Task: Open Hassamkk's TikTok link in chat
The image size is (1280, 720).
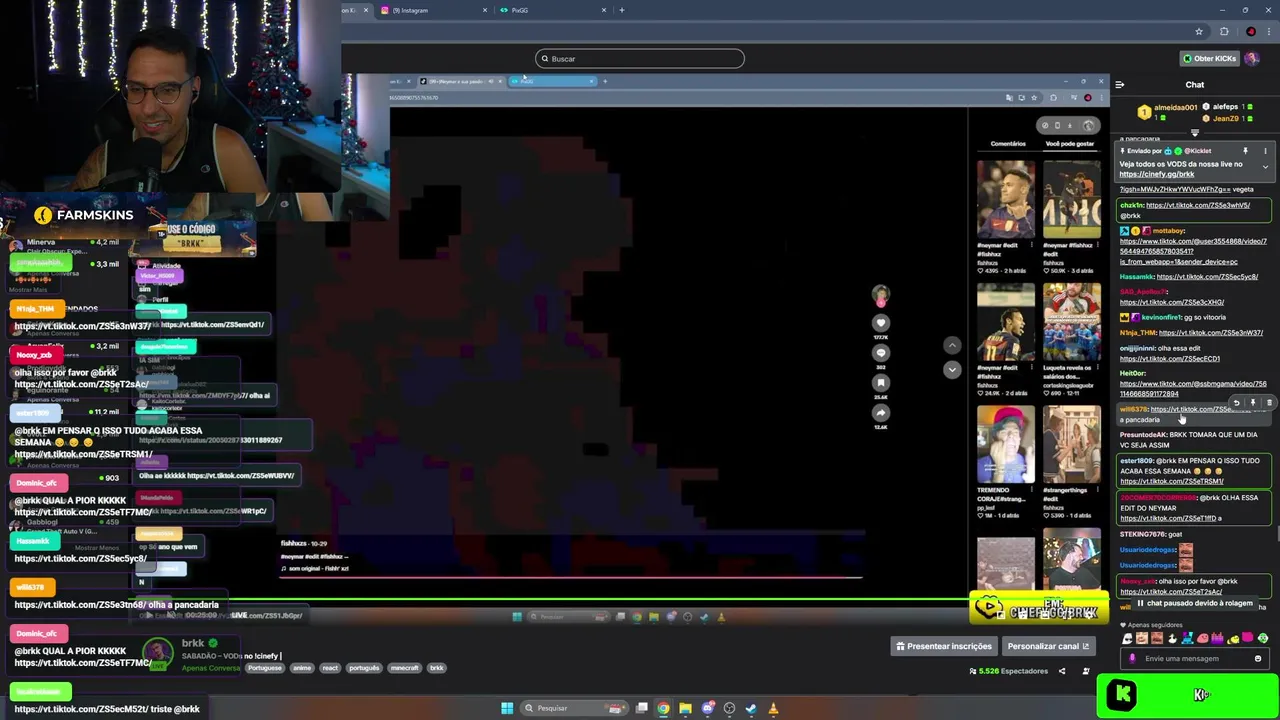Action: (1209, 277)
